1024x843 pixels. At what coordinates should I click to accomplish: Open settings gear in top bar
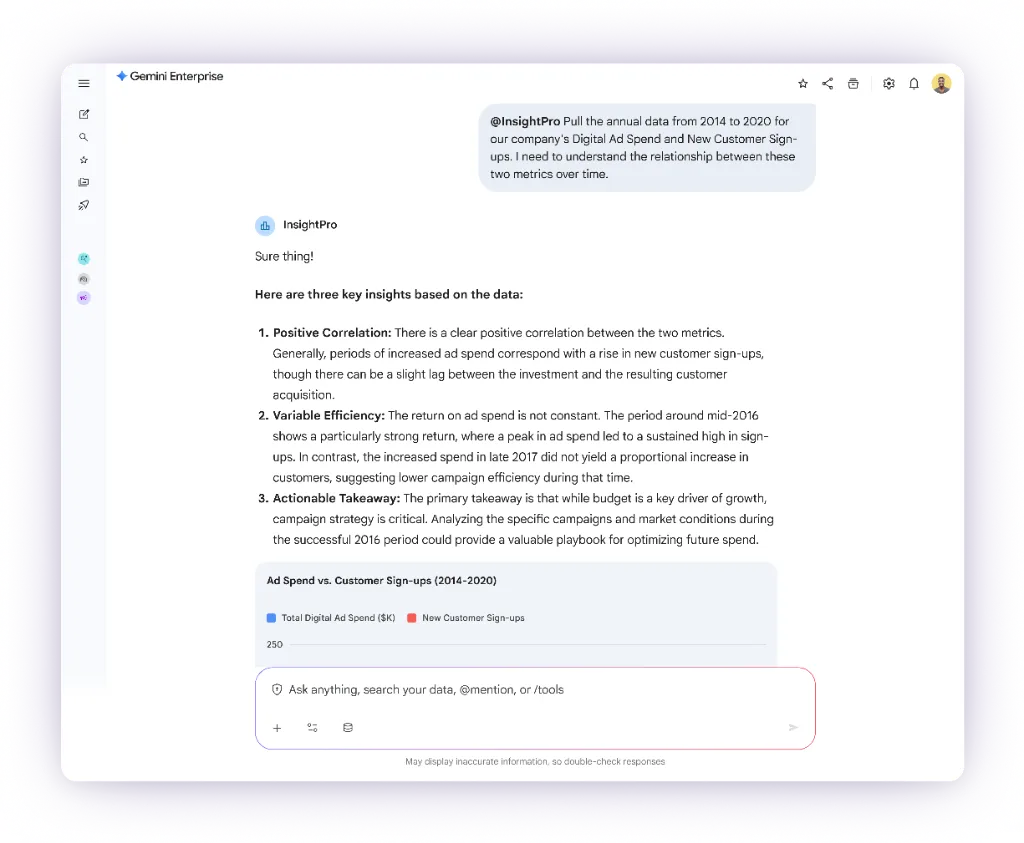tap(888, 84)
